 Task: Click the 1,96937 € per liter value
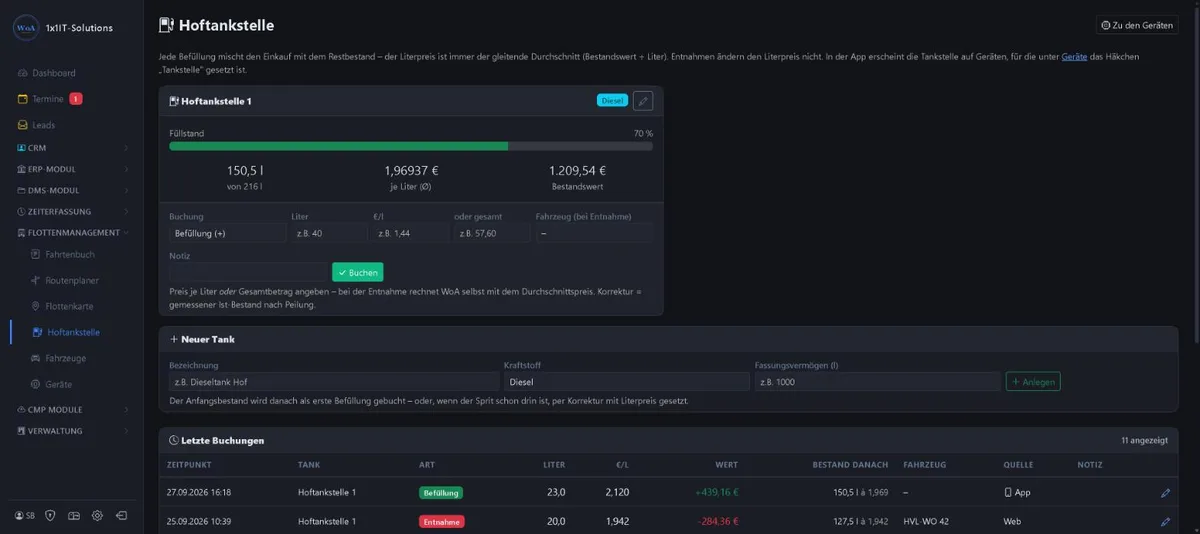pyautogui.click(x=411, y=171)
